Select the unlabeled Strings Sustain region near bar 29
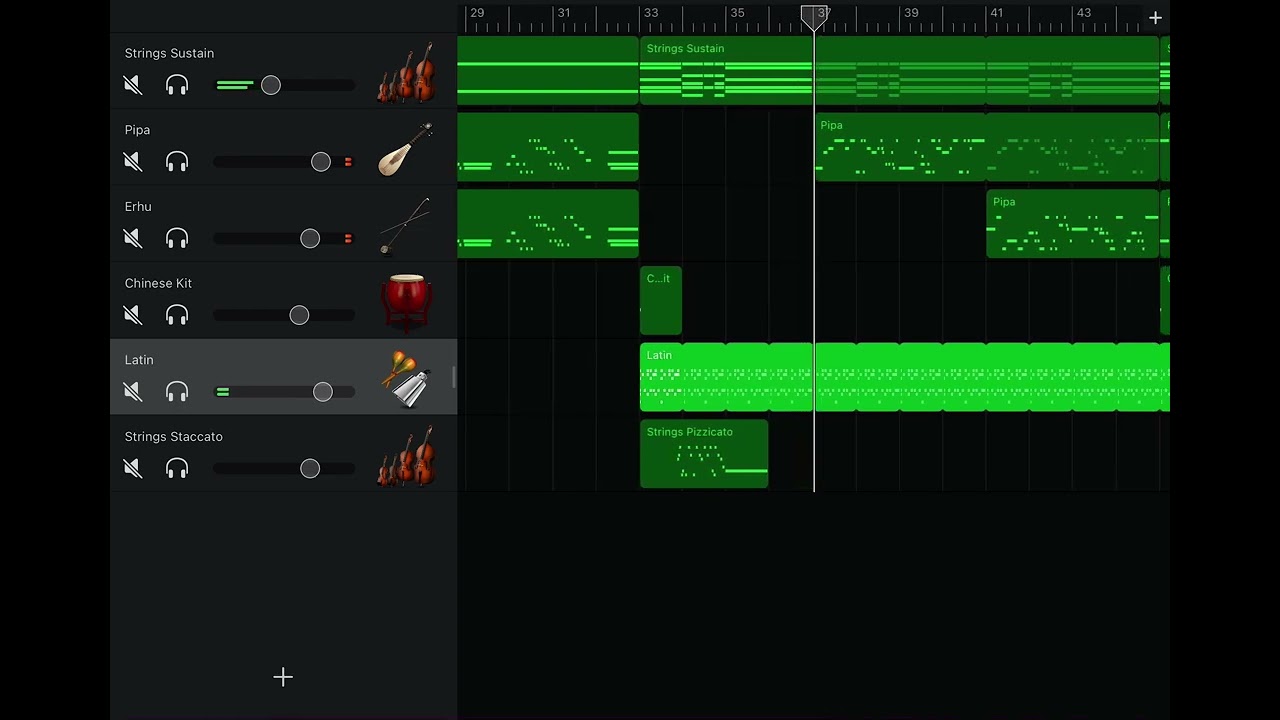The width and height of the screenshot is (1280, 720). (548, 71)
